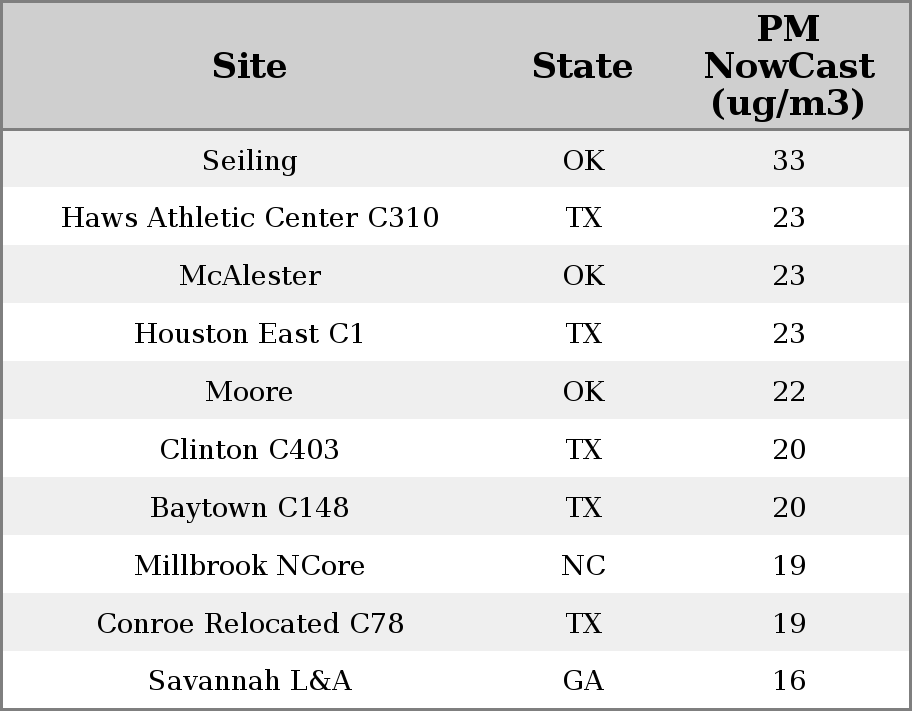Click the Site column header
The height and width of the screenshot is (711, 912).
pyautogui.click(x=250, y=66)
